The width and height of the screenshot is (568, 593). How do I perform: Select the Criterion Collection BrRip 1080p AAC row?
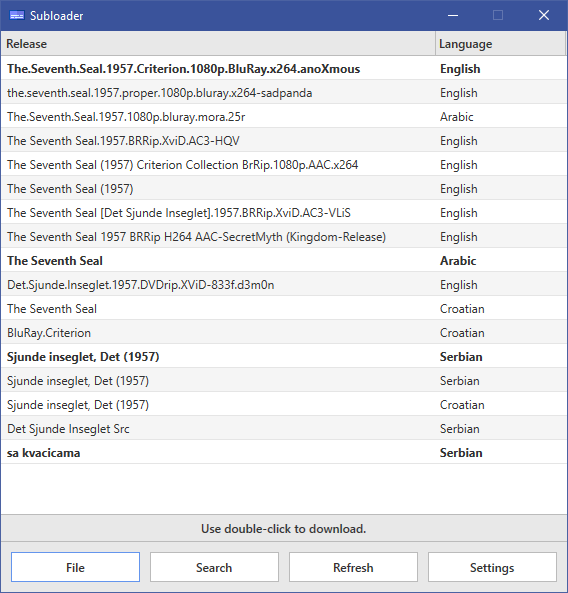tap(284, 165)
